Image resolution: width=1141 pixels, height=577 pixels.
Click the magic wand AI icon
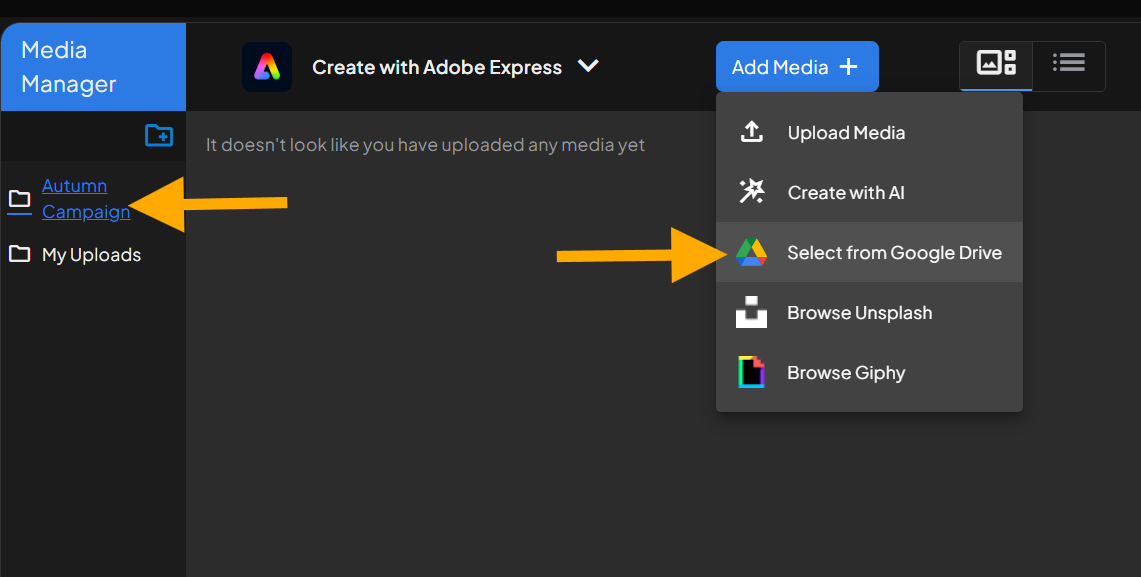pyautogui.click(x=751, y=192)
